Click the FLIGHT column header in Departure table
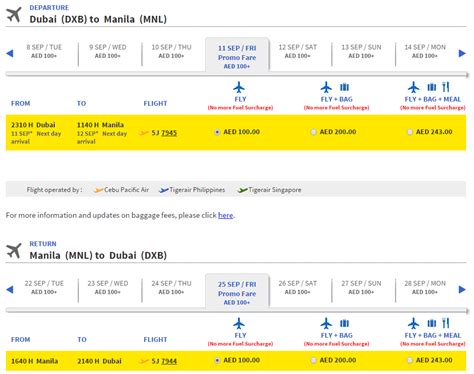Screen dimensions: 474x374 point(155,104)
